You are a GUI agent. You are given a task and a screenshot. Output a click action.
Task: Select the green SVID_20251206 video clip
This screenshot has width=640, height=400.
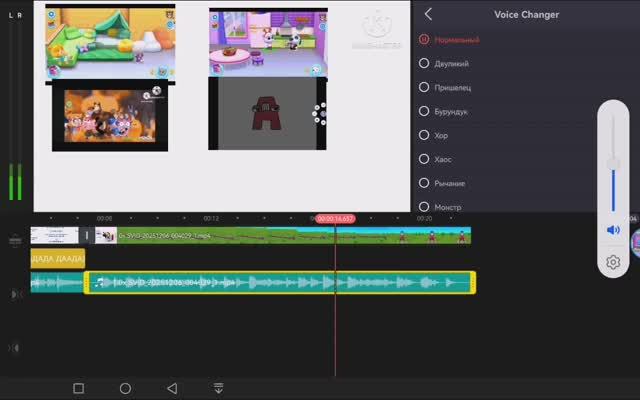click(283, 236)
